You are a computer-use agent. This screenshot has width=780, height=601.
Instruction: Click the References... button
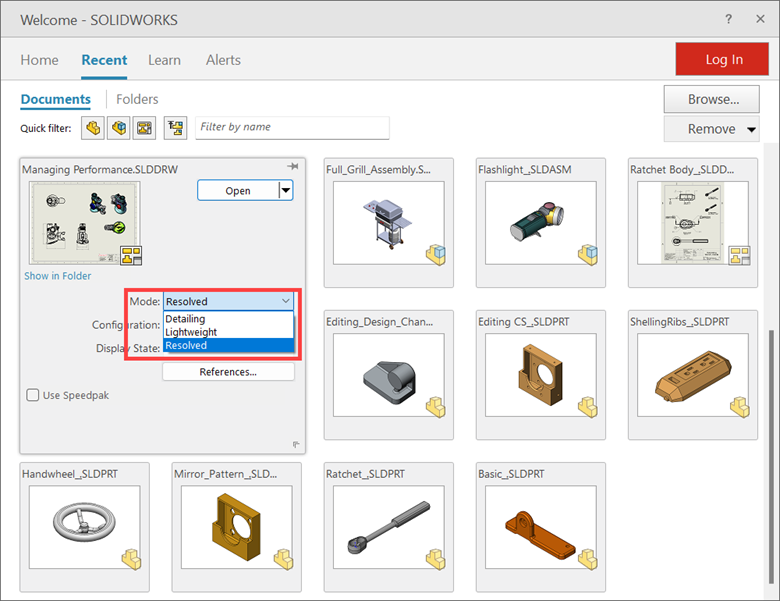228,372
